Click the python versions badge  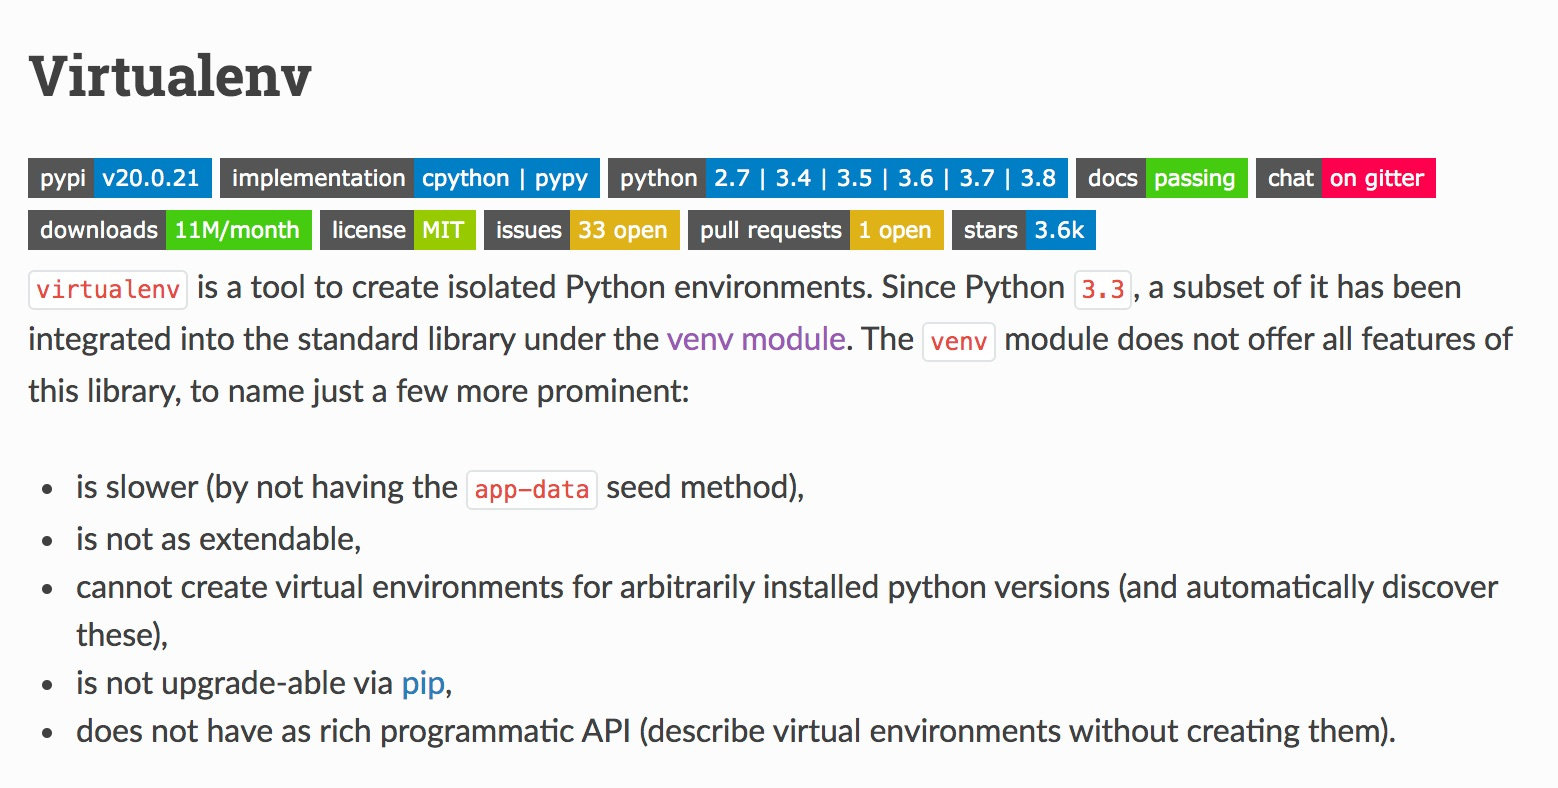click(838, 178)
